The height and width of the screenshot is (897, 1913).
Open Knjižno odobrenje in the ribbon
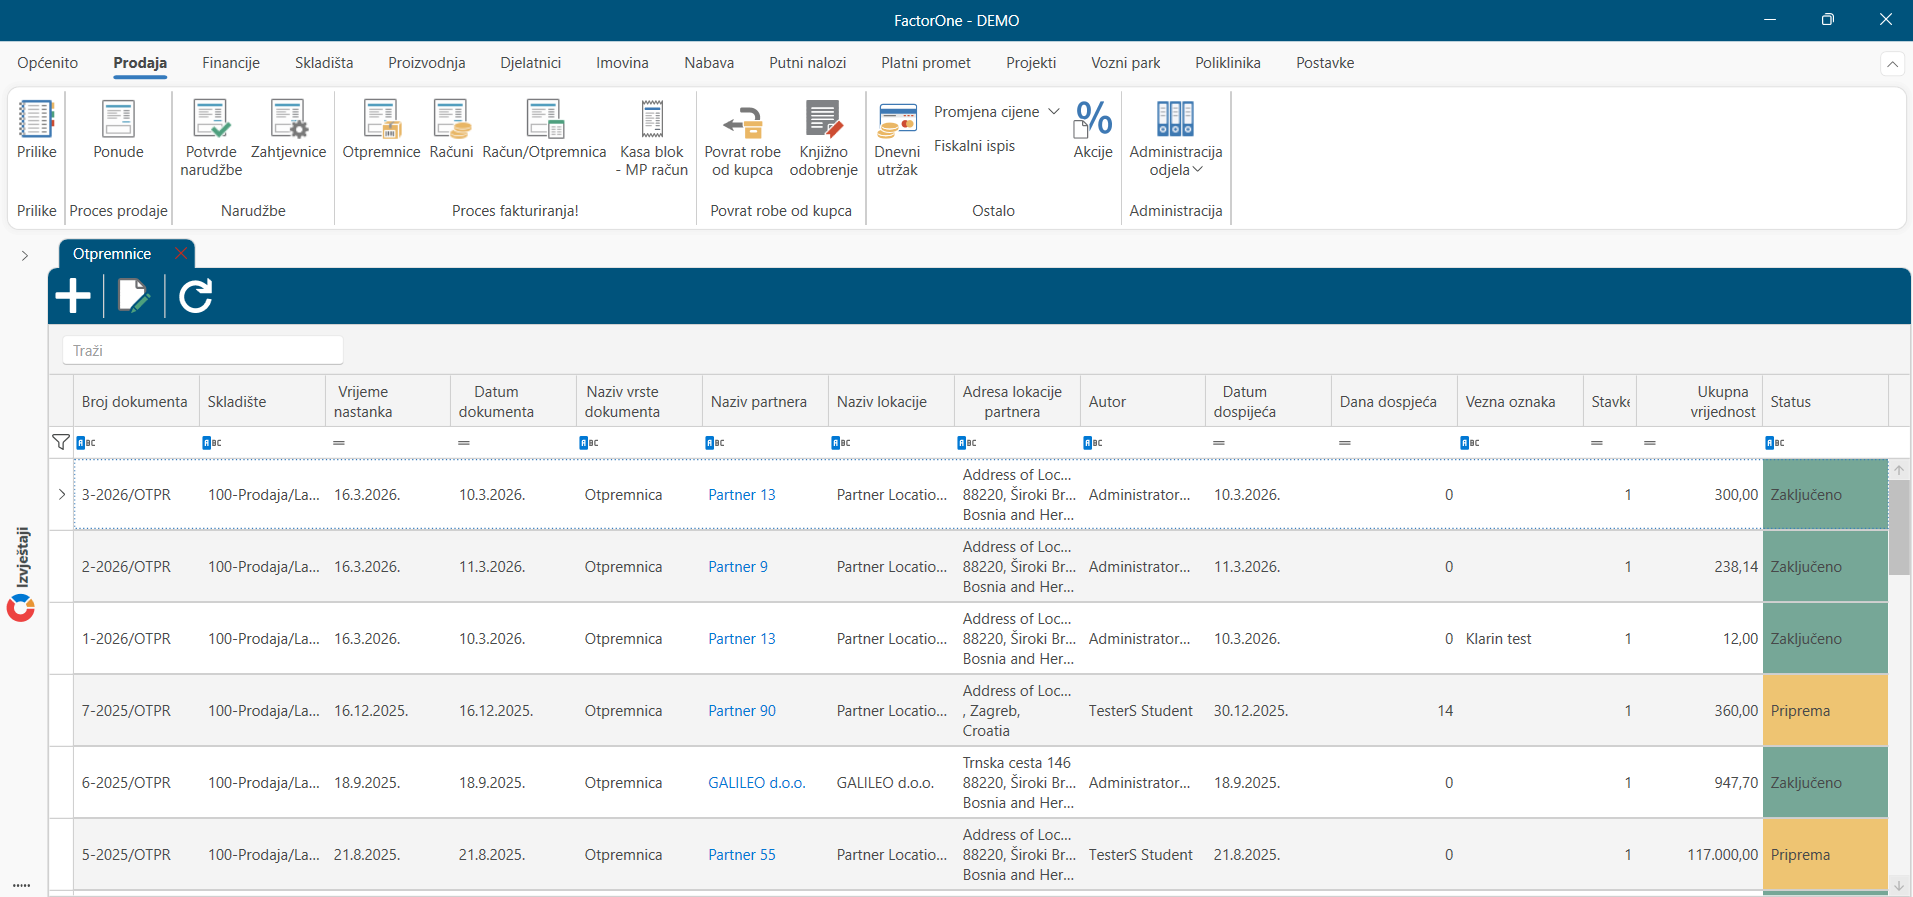[823, 138]
